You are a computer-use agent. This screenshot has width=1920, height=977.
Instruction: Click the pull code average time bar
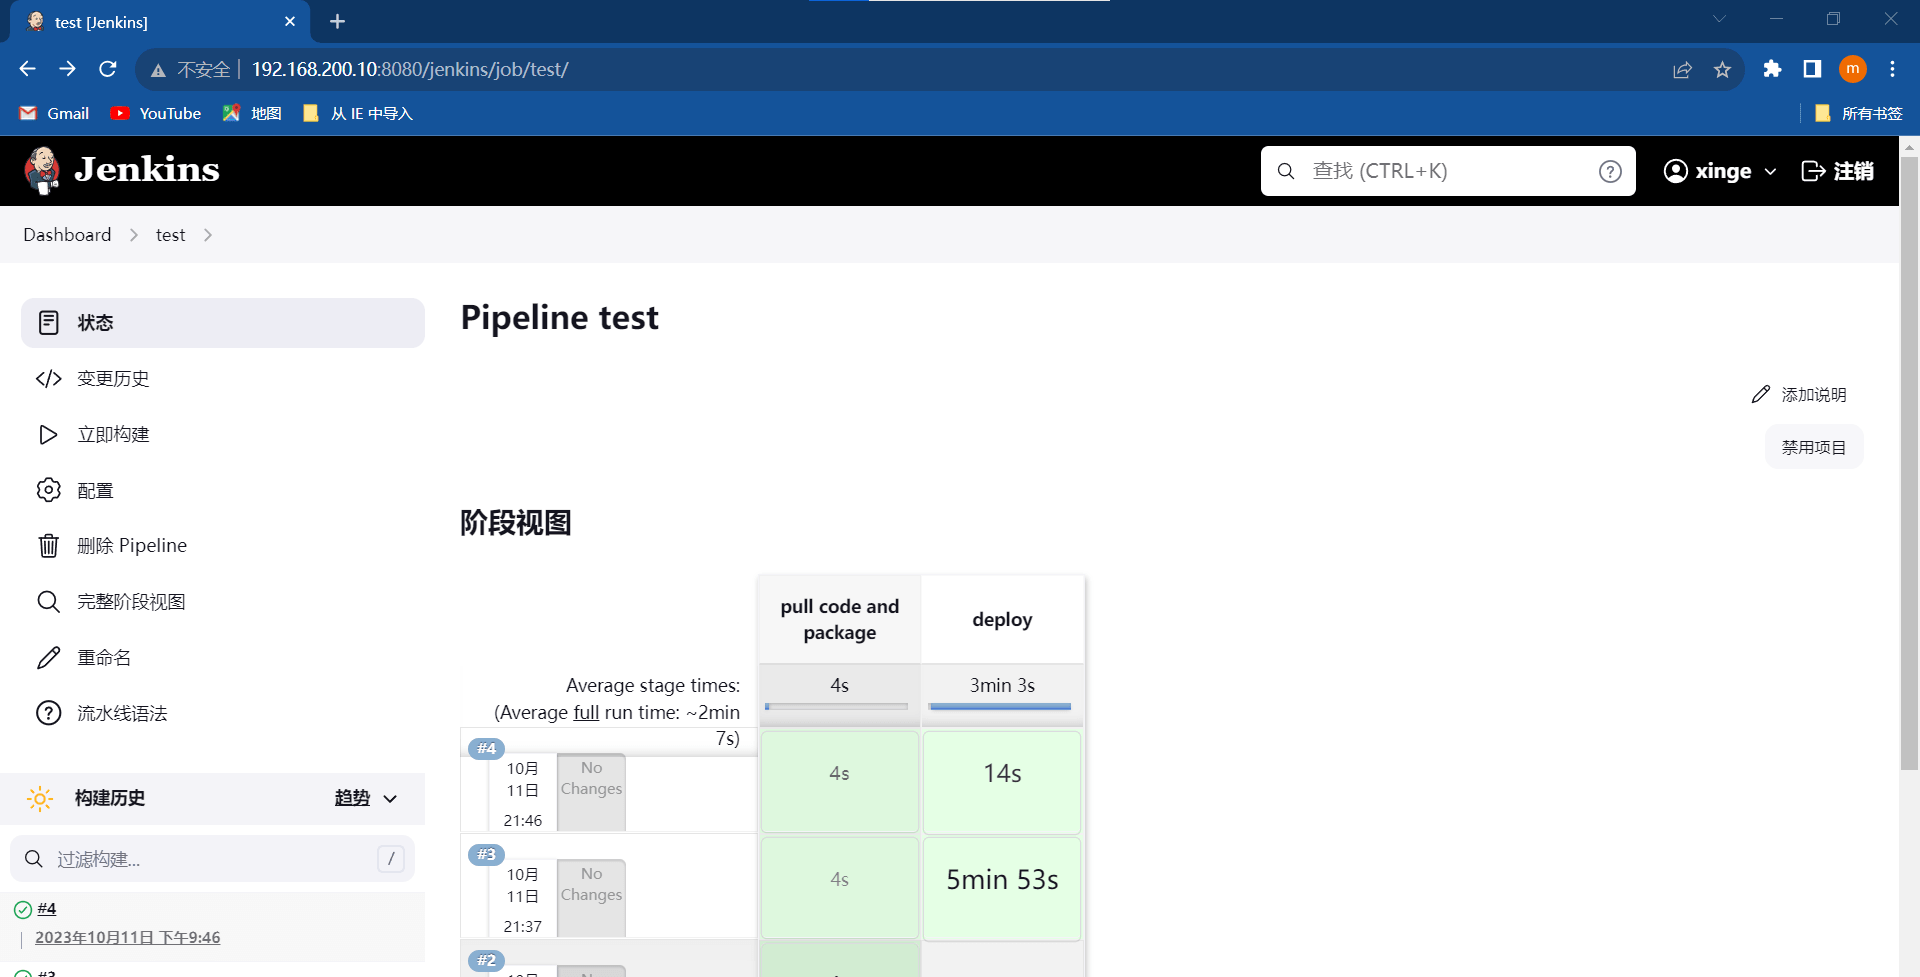837,706
